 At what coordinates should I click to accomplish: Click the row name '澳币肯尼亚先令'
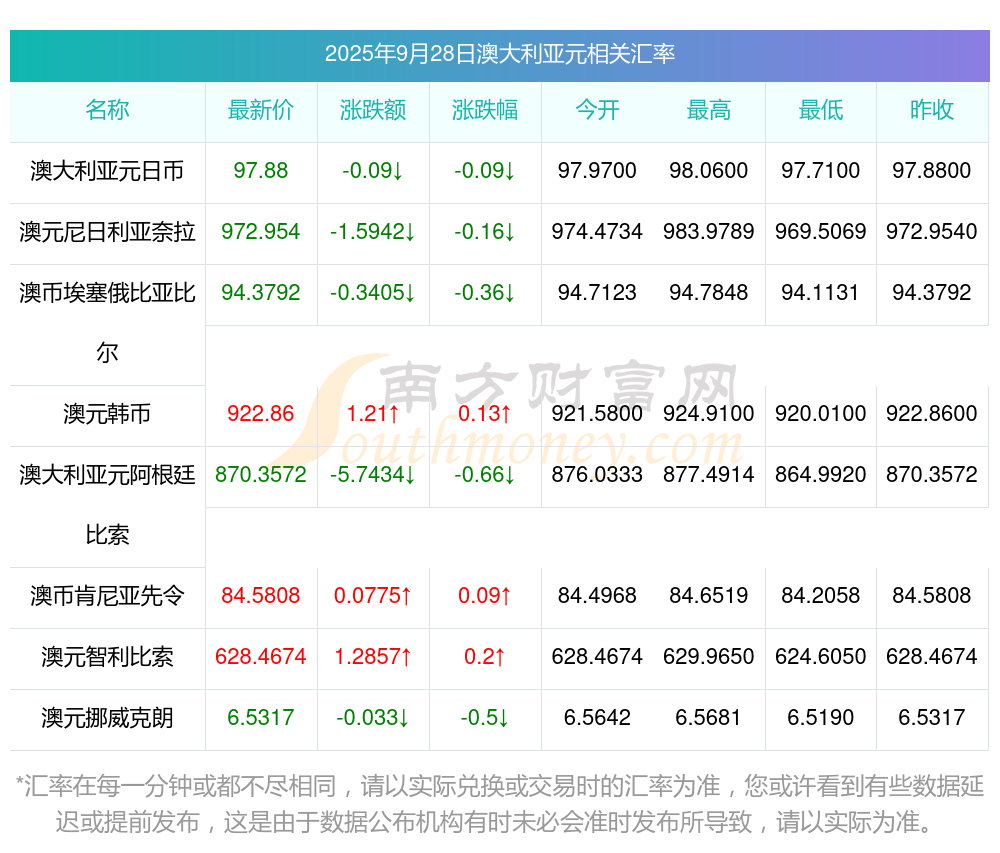pos(107,596)
